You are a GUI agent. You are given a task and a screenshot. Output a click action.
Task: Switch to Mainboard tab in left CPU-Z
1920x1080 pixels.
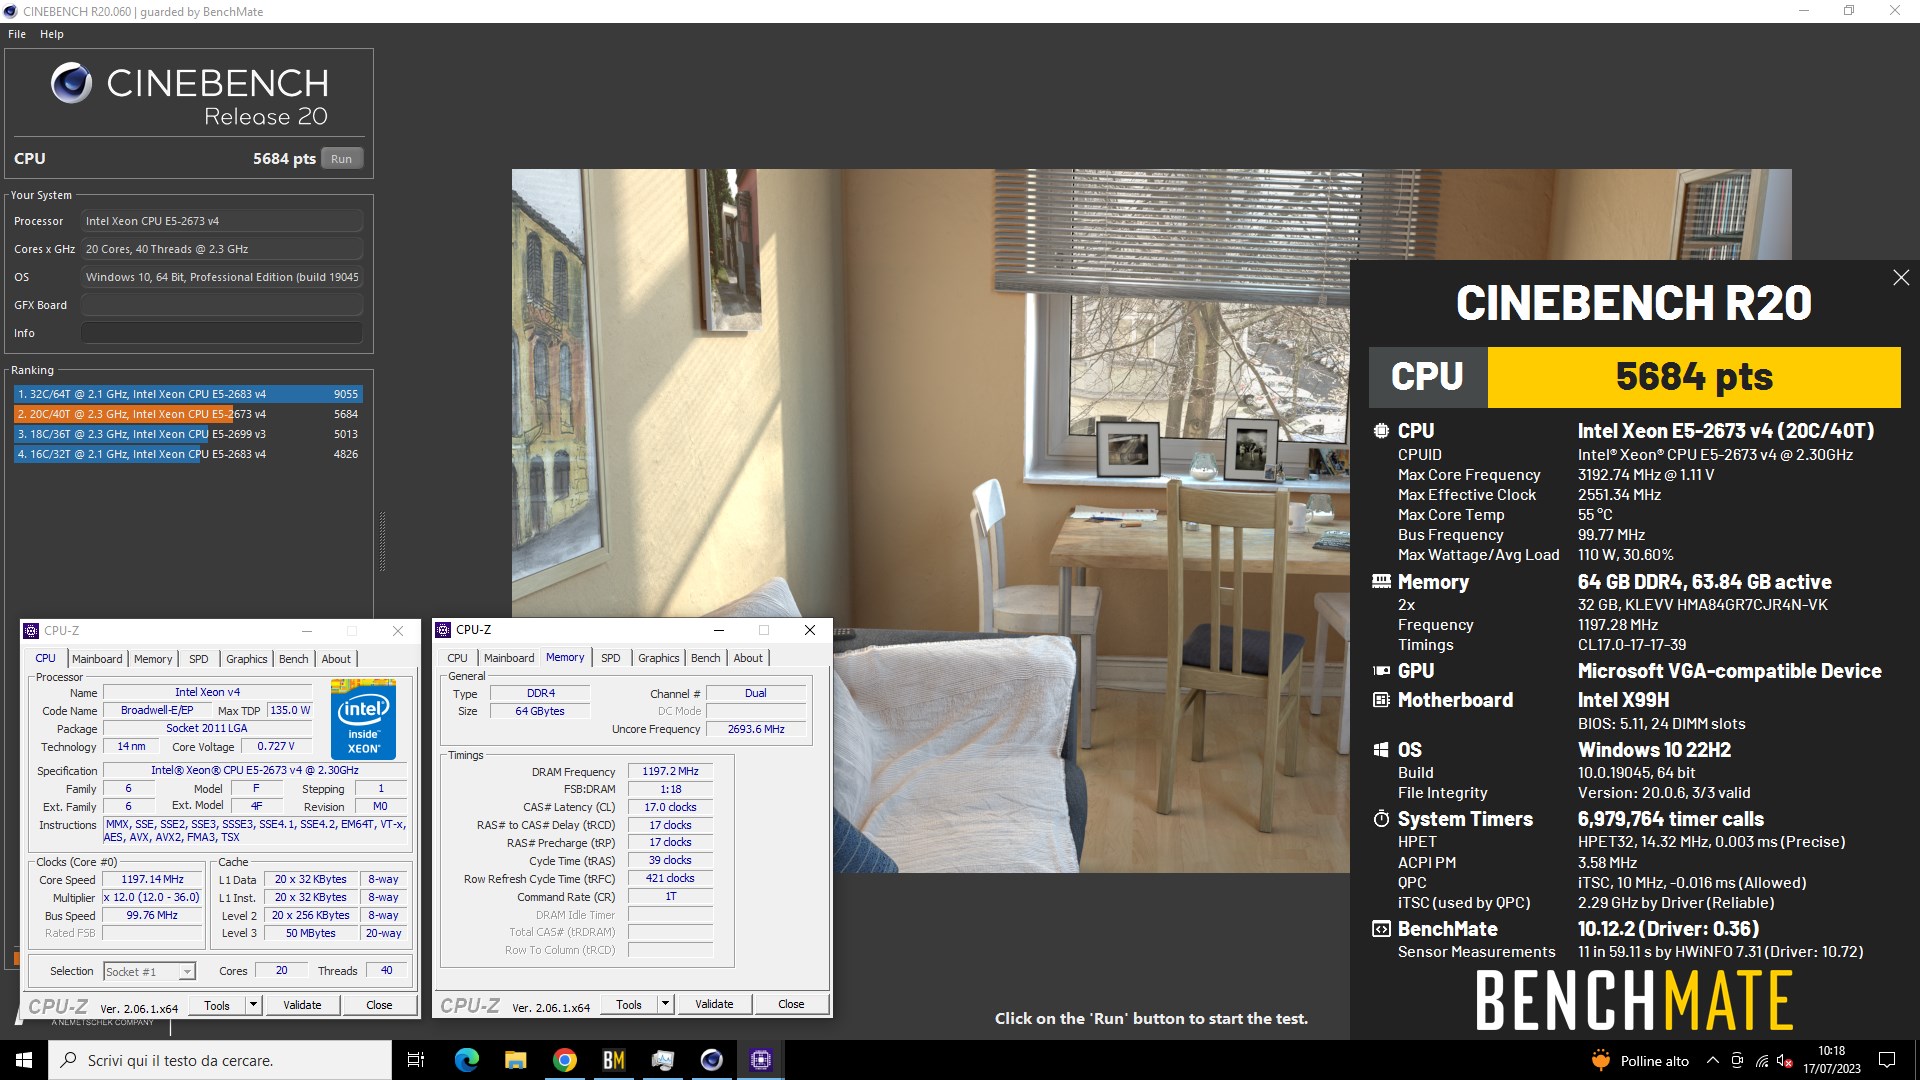97,659
